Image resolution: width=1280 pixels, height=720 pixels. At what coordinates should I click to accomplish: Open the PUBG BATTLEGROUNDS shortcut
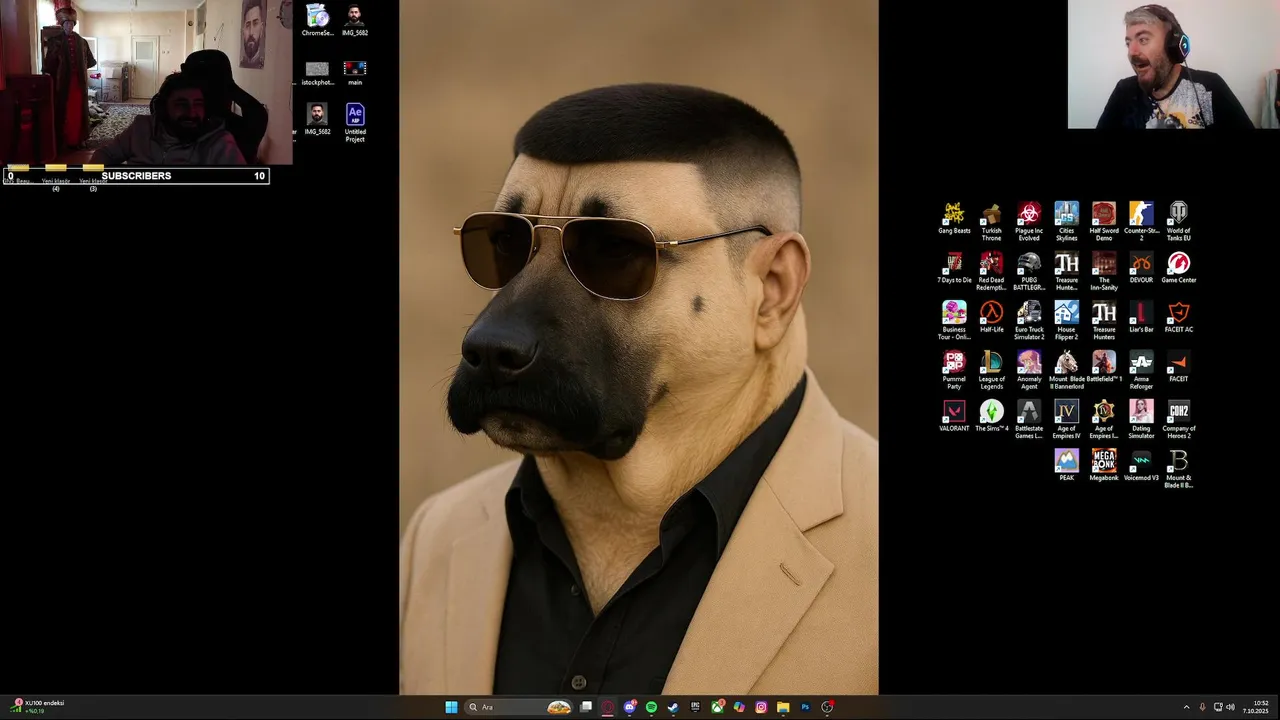[x=1029, y=271]
